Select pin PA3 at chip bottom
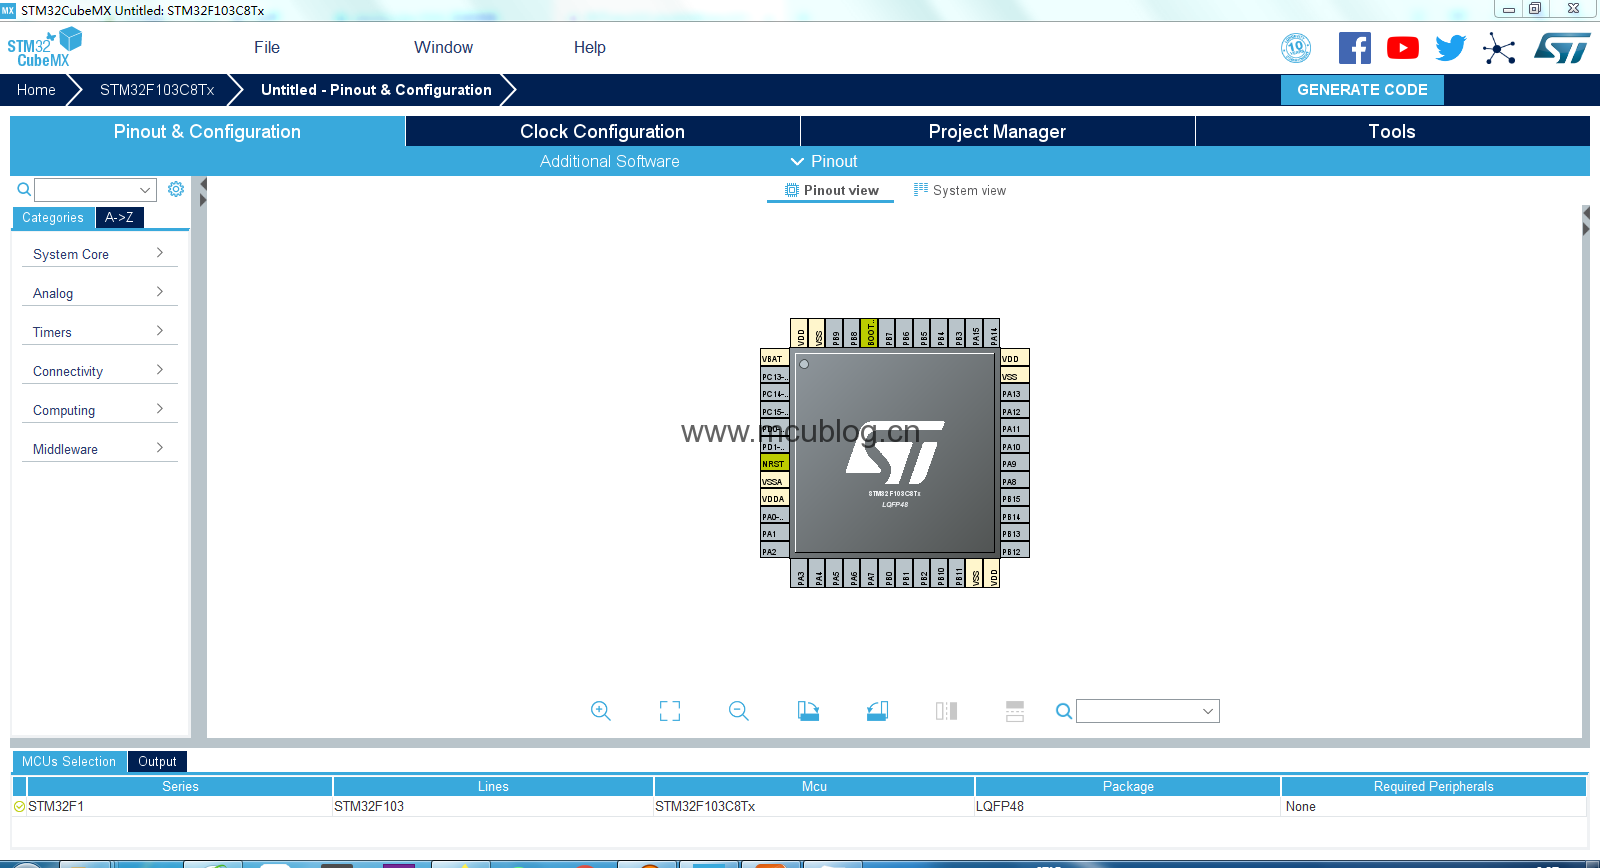 pyautogui.click(x=800, y=573)
